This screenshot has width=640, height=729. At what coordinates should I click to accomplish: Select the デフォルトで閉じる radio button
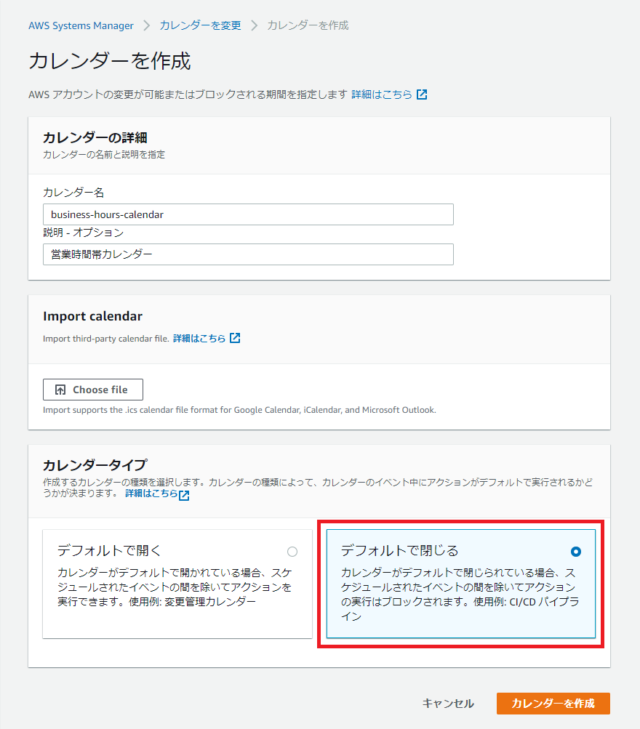(575, 551)
